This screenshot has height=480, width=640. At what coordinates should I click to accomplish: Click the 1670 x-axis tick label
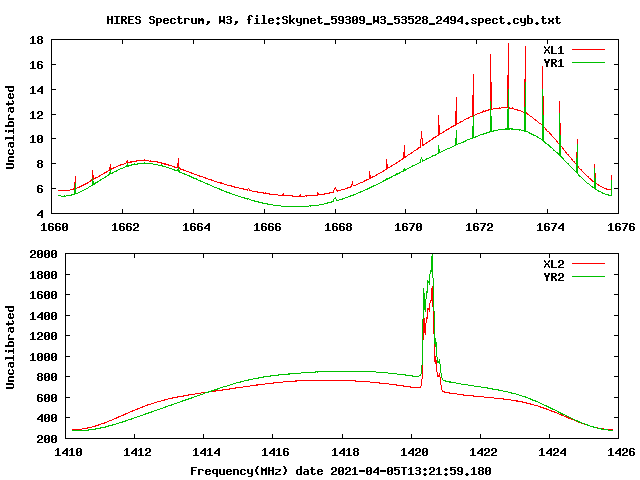409,227
